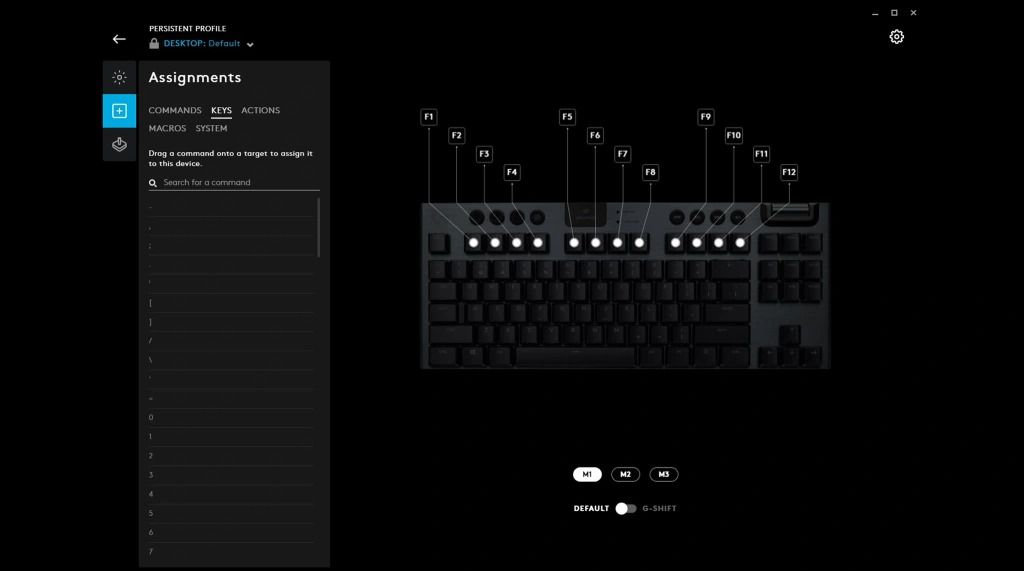Select the F1 key marker on keyboard

pyautogui.click(x=473, y=243)
